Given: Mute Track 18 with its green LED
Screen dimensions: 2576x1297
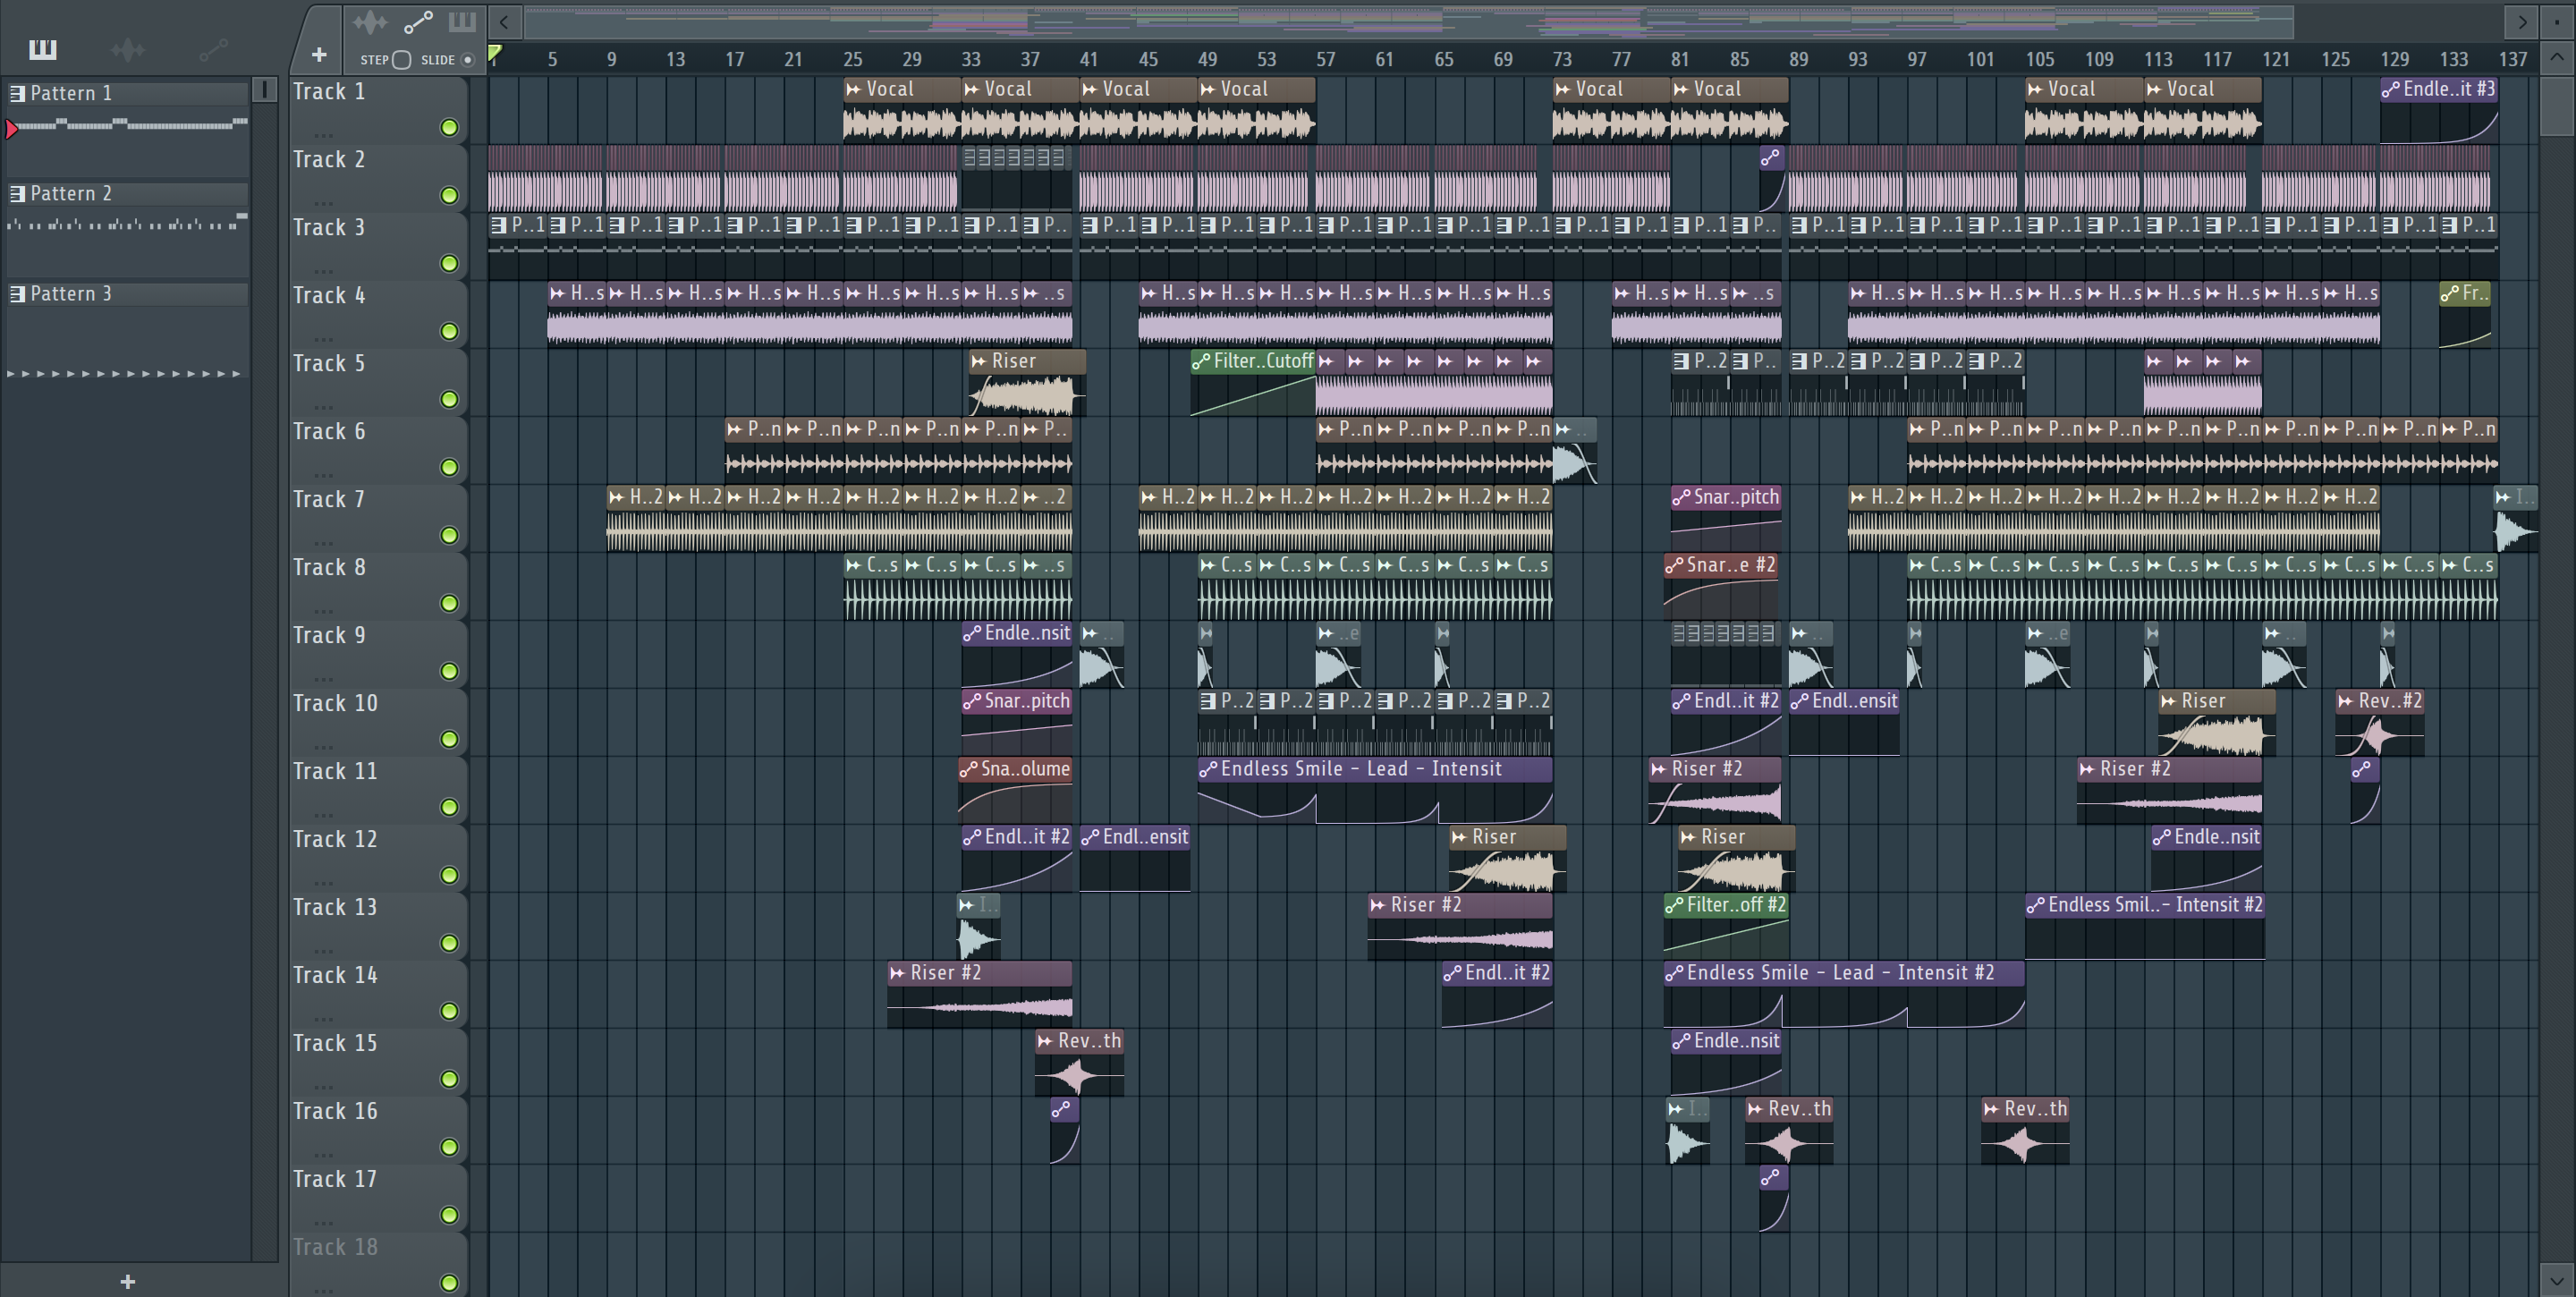Looking at the screenshot, I should pos(449,1283).
